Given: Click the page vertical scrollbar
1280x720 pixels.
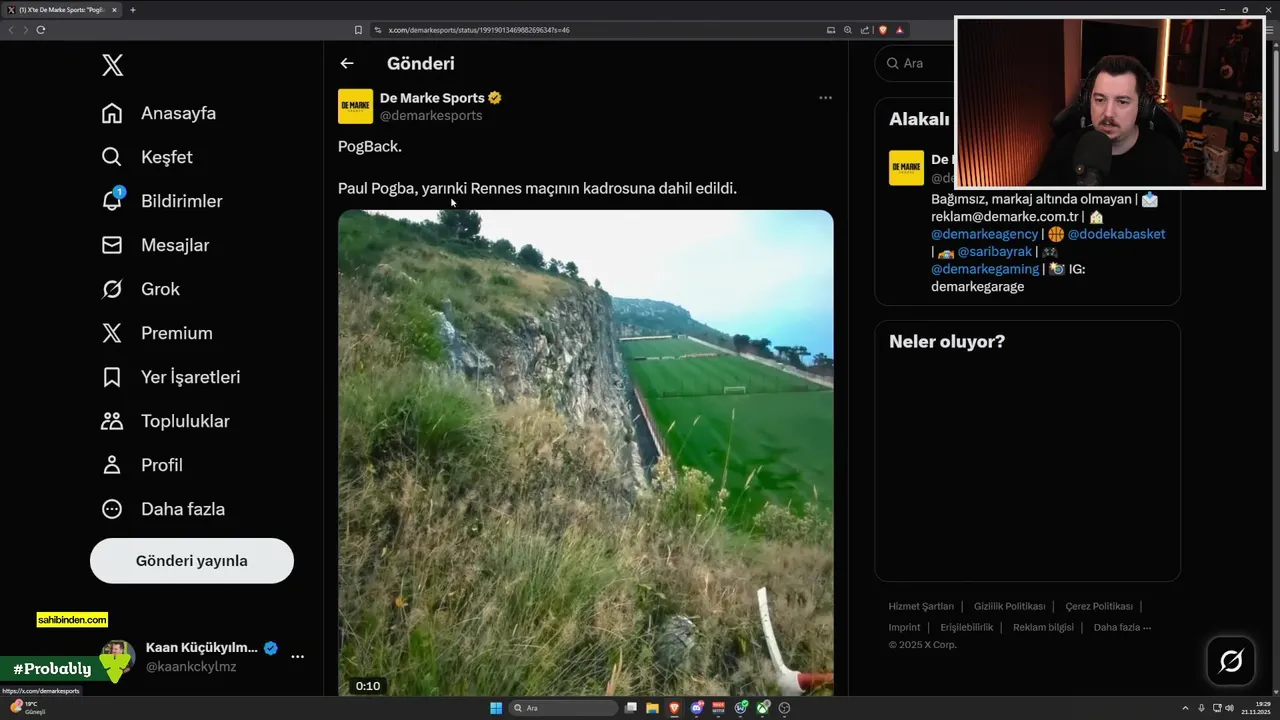Looking at the screenshot, I should coord(1275,100).
